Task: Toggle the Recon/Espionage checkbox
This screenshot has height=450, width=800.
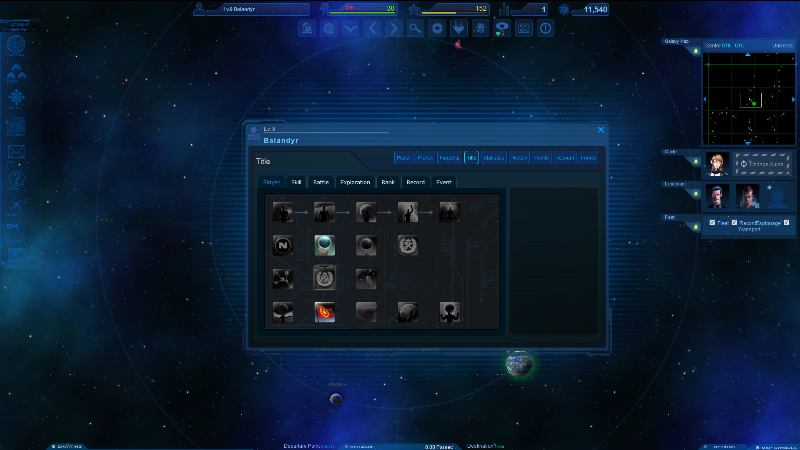Action: [x=735, y=222]
